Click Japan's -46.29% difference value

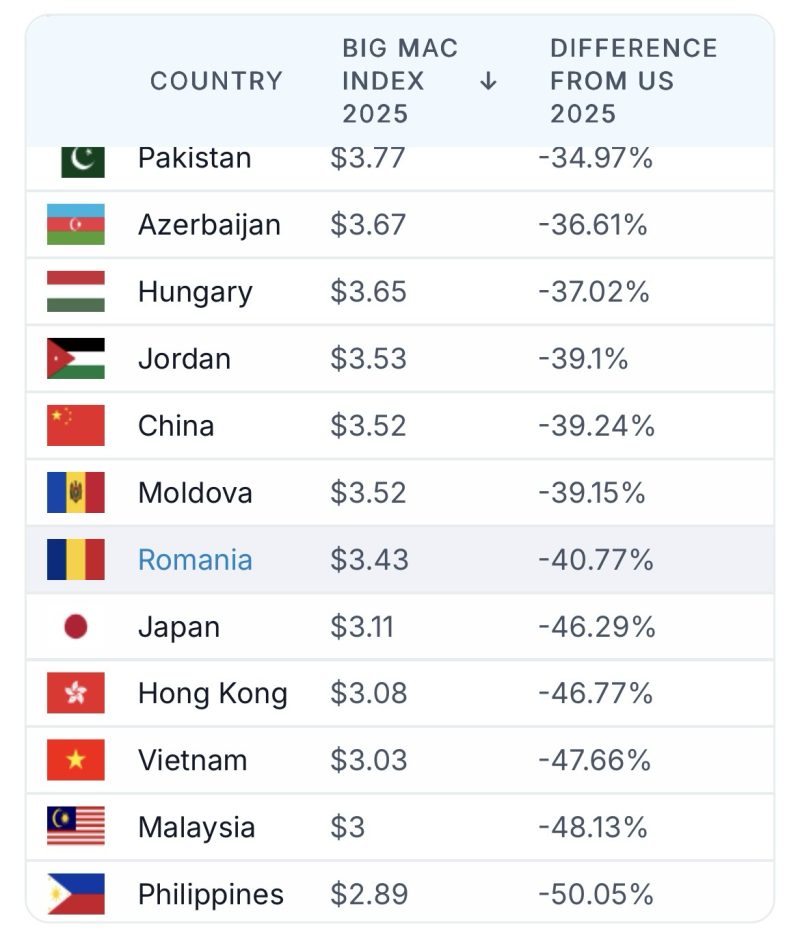596,627
